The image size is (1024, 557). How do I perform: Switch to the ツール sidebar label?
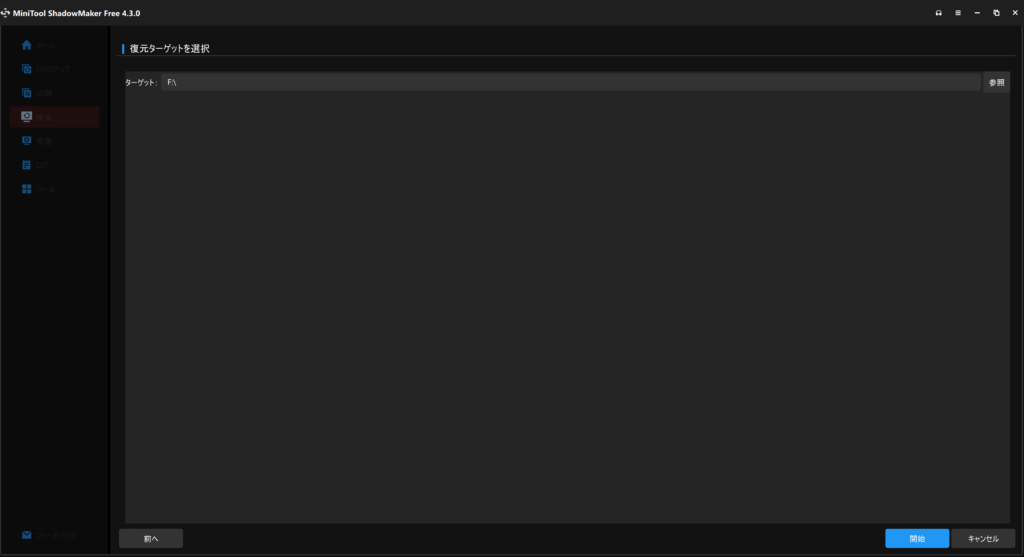[45, 189]
